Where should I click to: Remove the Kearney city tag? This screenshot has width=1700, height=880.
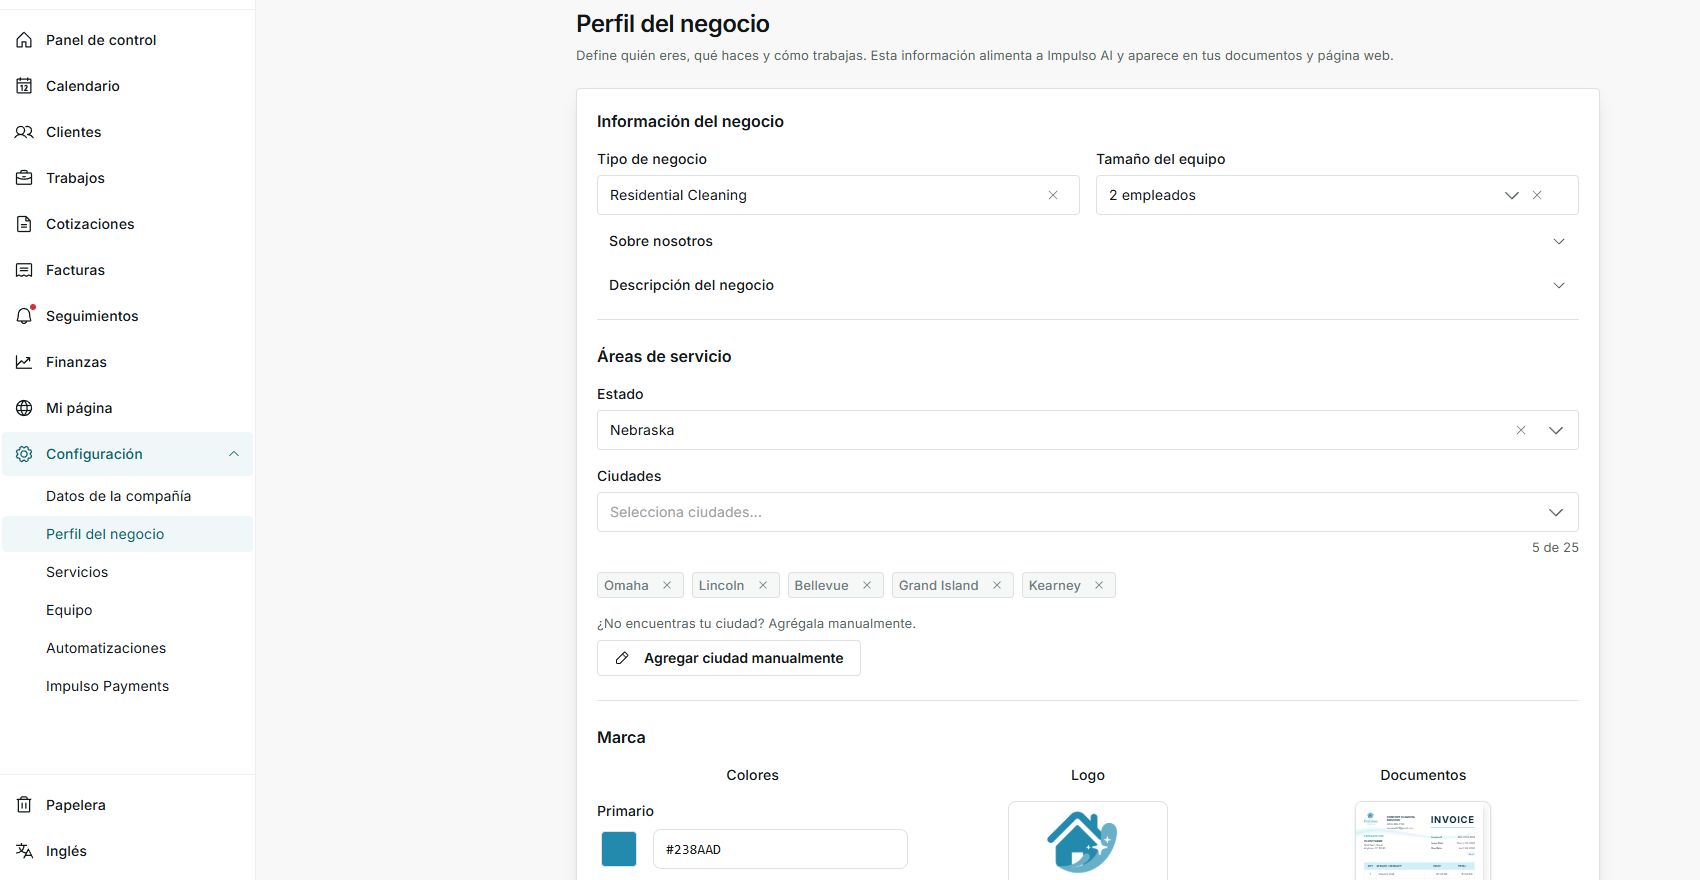(x=1099, y=585)
